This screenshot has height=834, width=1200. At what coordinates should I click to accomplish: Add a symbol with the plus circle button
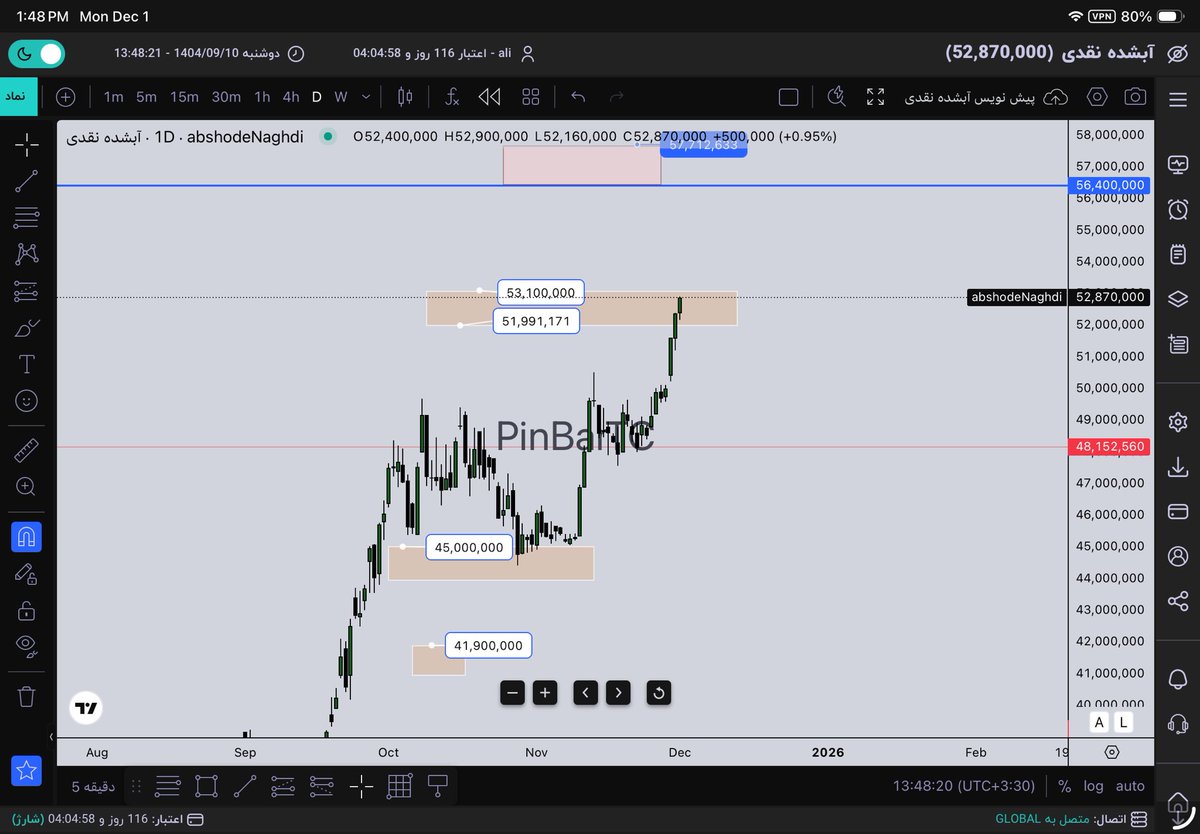tap(65, 97)
